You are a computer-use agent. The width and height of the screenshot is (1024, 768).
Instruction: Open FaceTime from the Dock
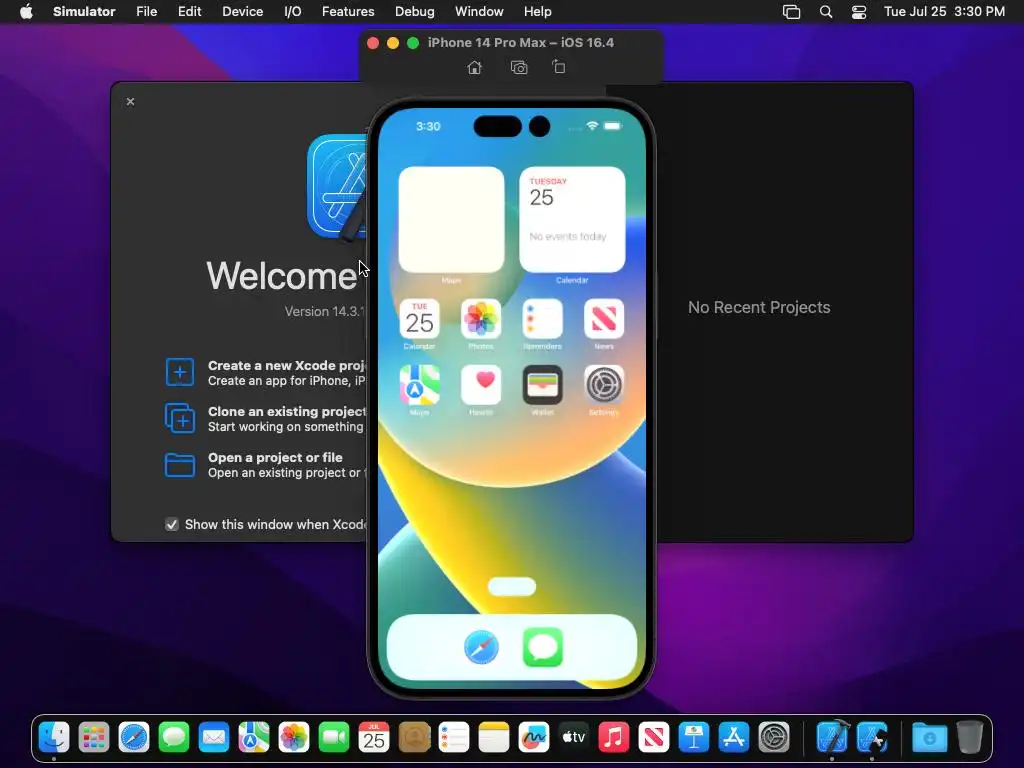pos(334,738)
